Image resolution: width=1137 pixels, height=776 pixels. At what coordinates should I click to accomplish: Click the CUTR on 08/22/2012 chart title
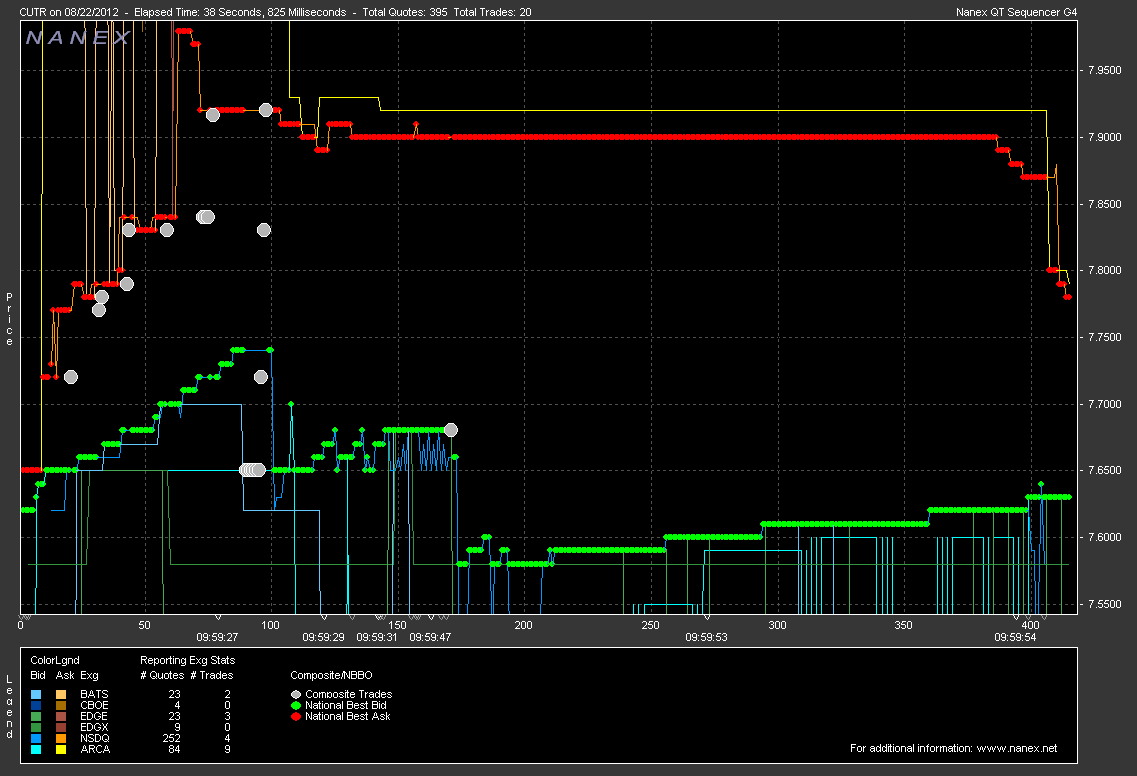(69, 12)
